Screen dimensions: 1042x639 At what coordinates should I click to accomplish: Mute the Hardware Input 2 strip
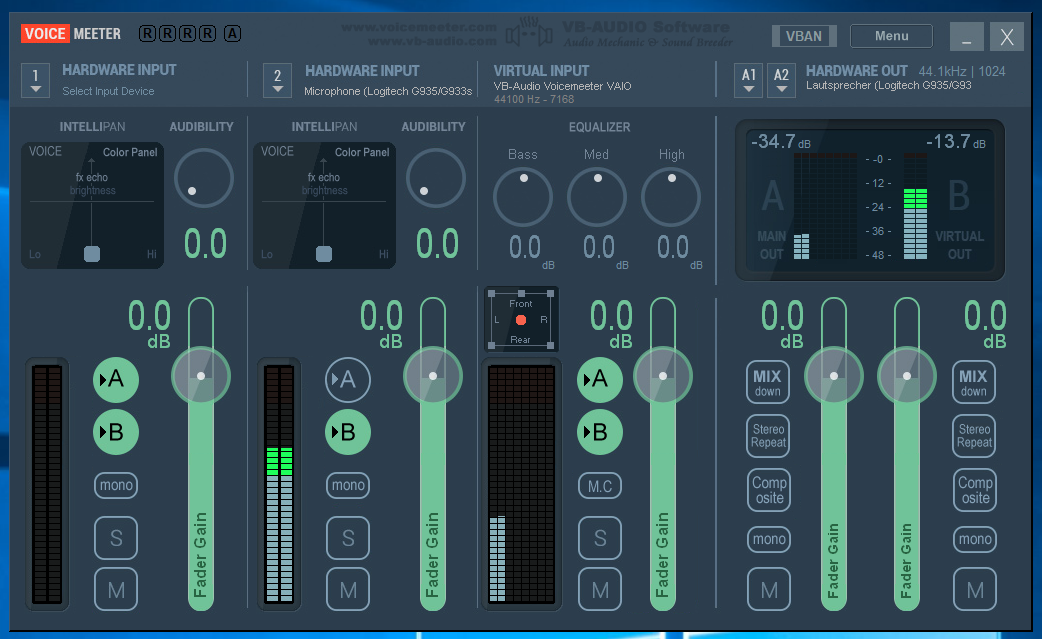click(x=348, y=589)
